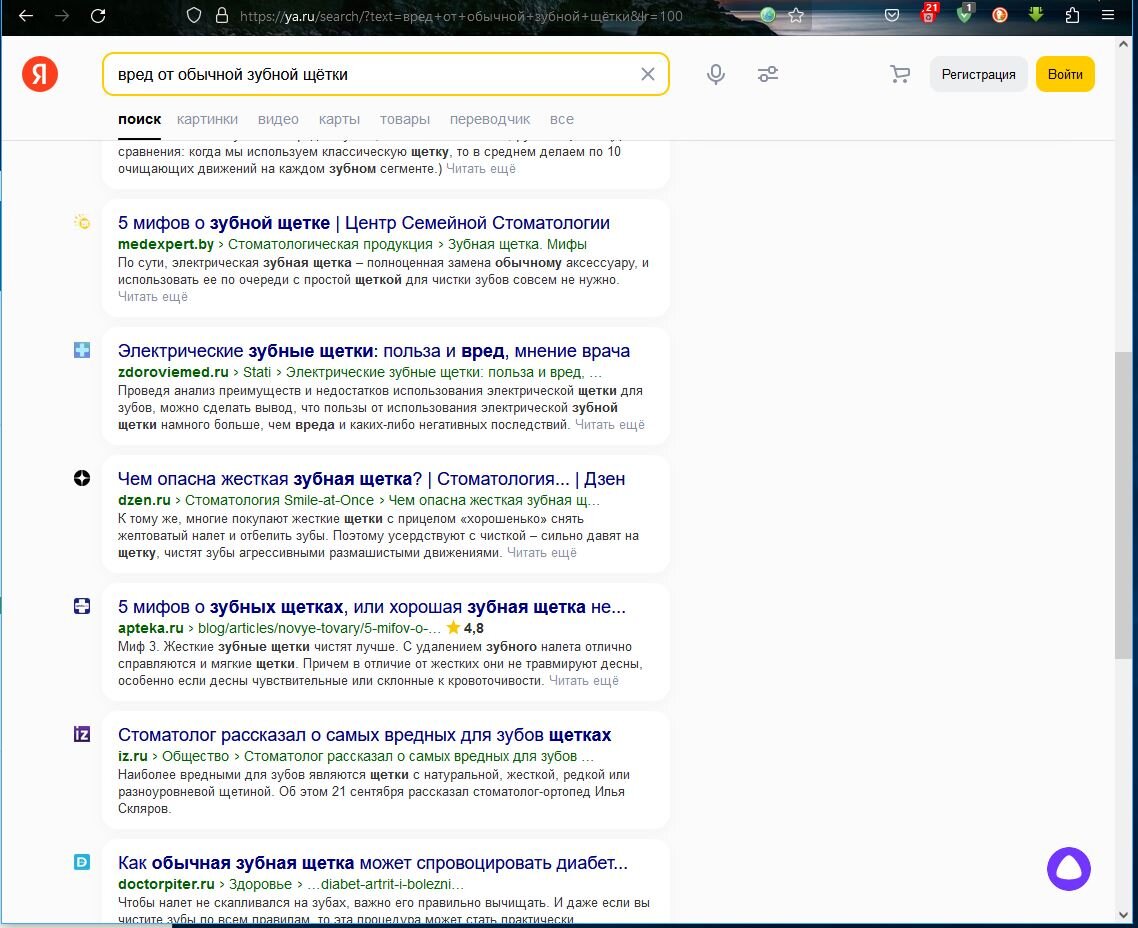This screenshot has height=928, width=1138.
Task: Click the green download arrow extension
Action: tap(1036, 15)
